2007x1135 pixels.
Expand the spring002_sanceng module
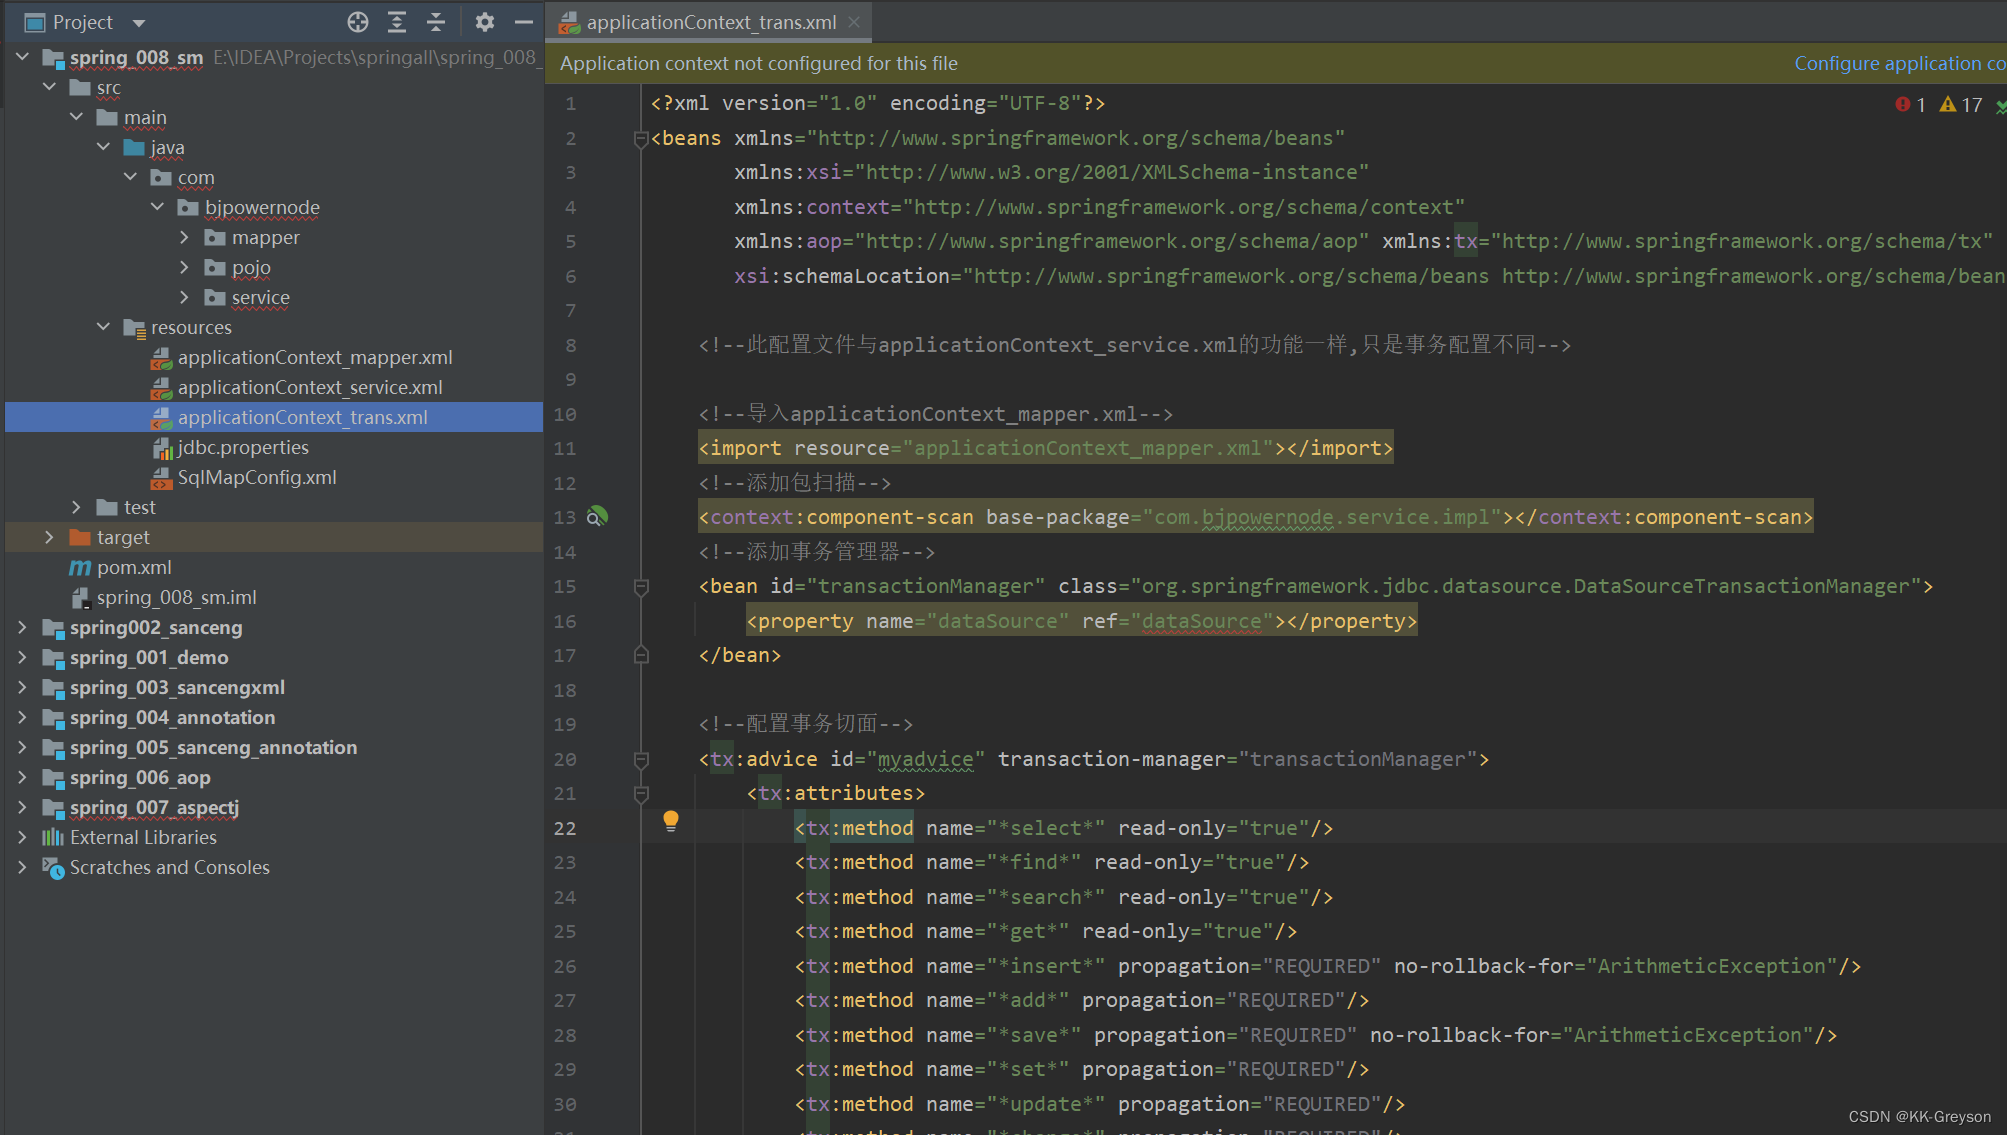(22, 627)
